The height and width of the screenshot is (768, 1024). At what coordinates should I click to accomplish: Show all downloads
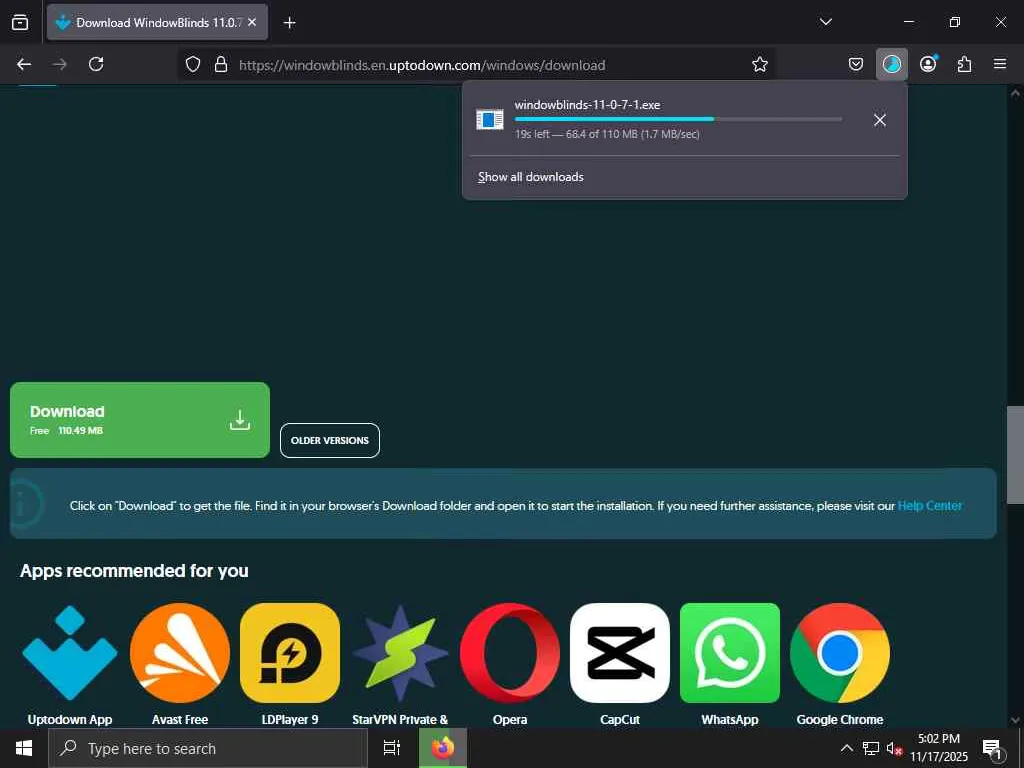tap(530, 177)
